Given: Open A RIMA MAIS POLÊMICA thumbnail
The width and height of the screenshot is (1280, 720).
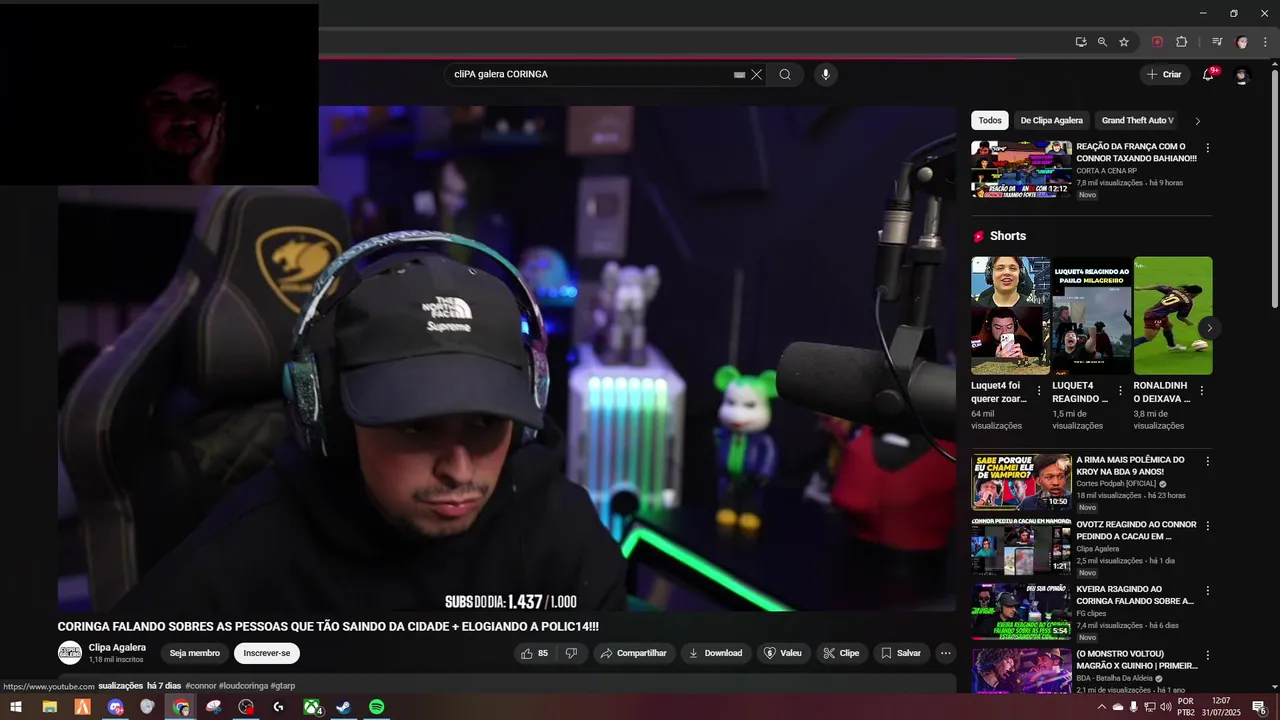Looking at the screenshot, I should (1021, 482).
